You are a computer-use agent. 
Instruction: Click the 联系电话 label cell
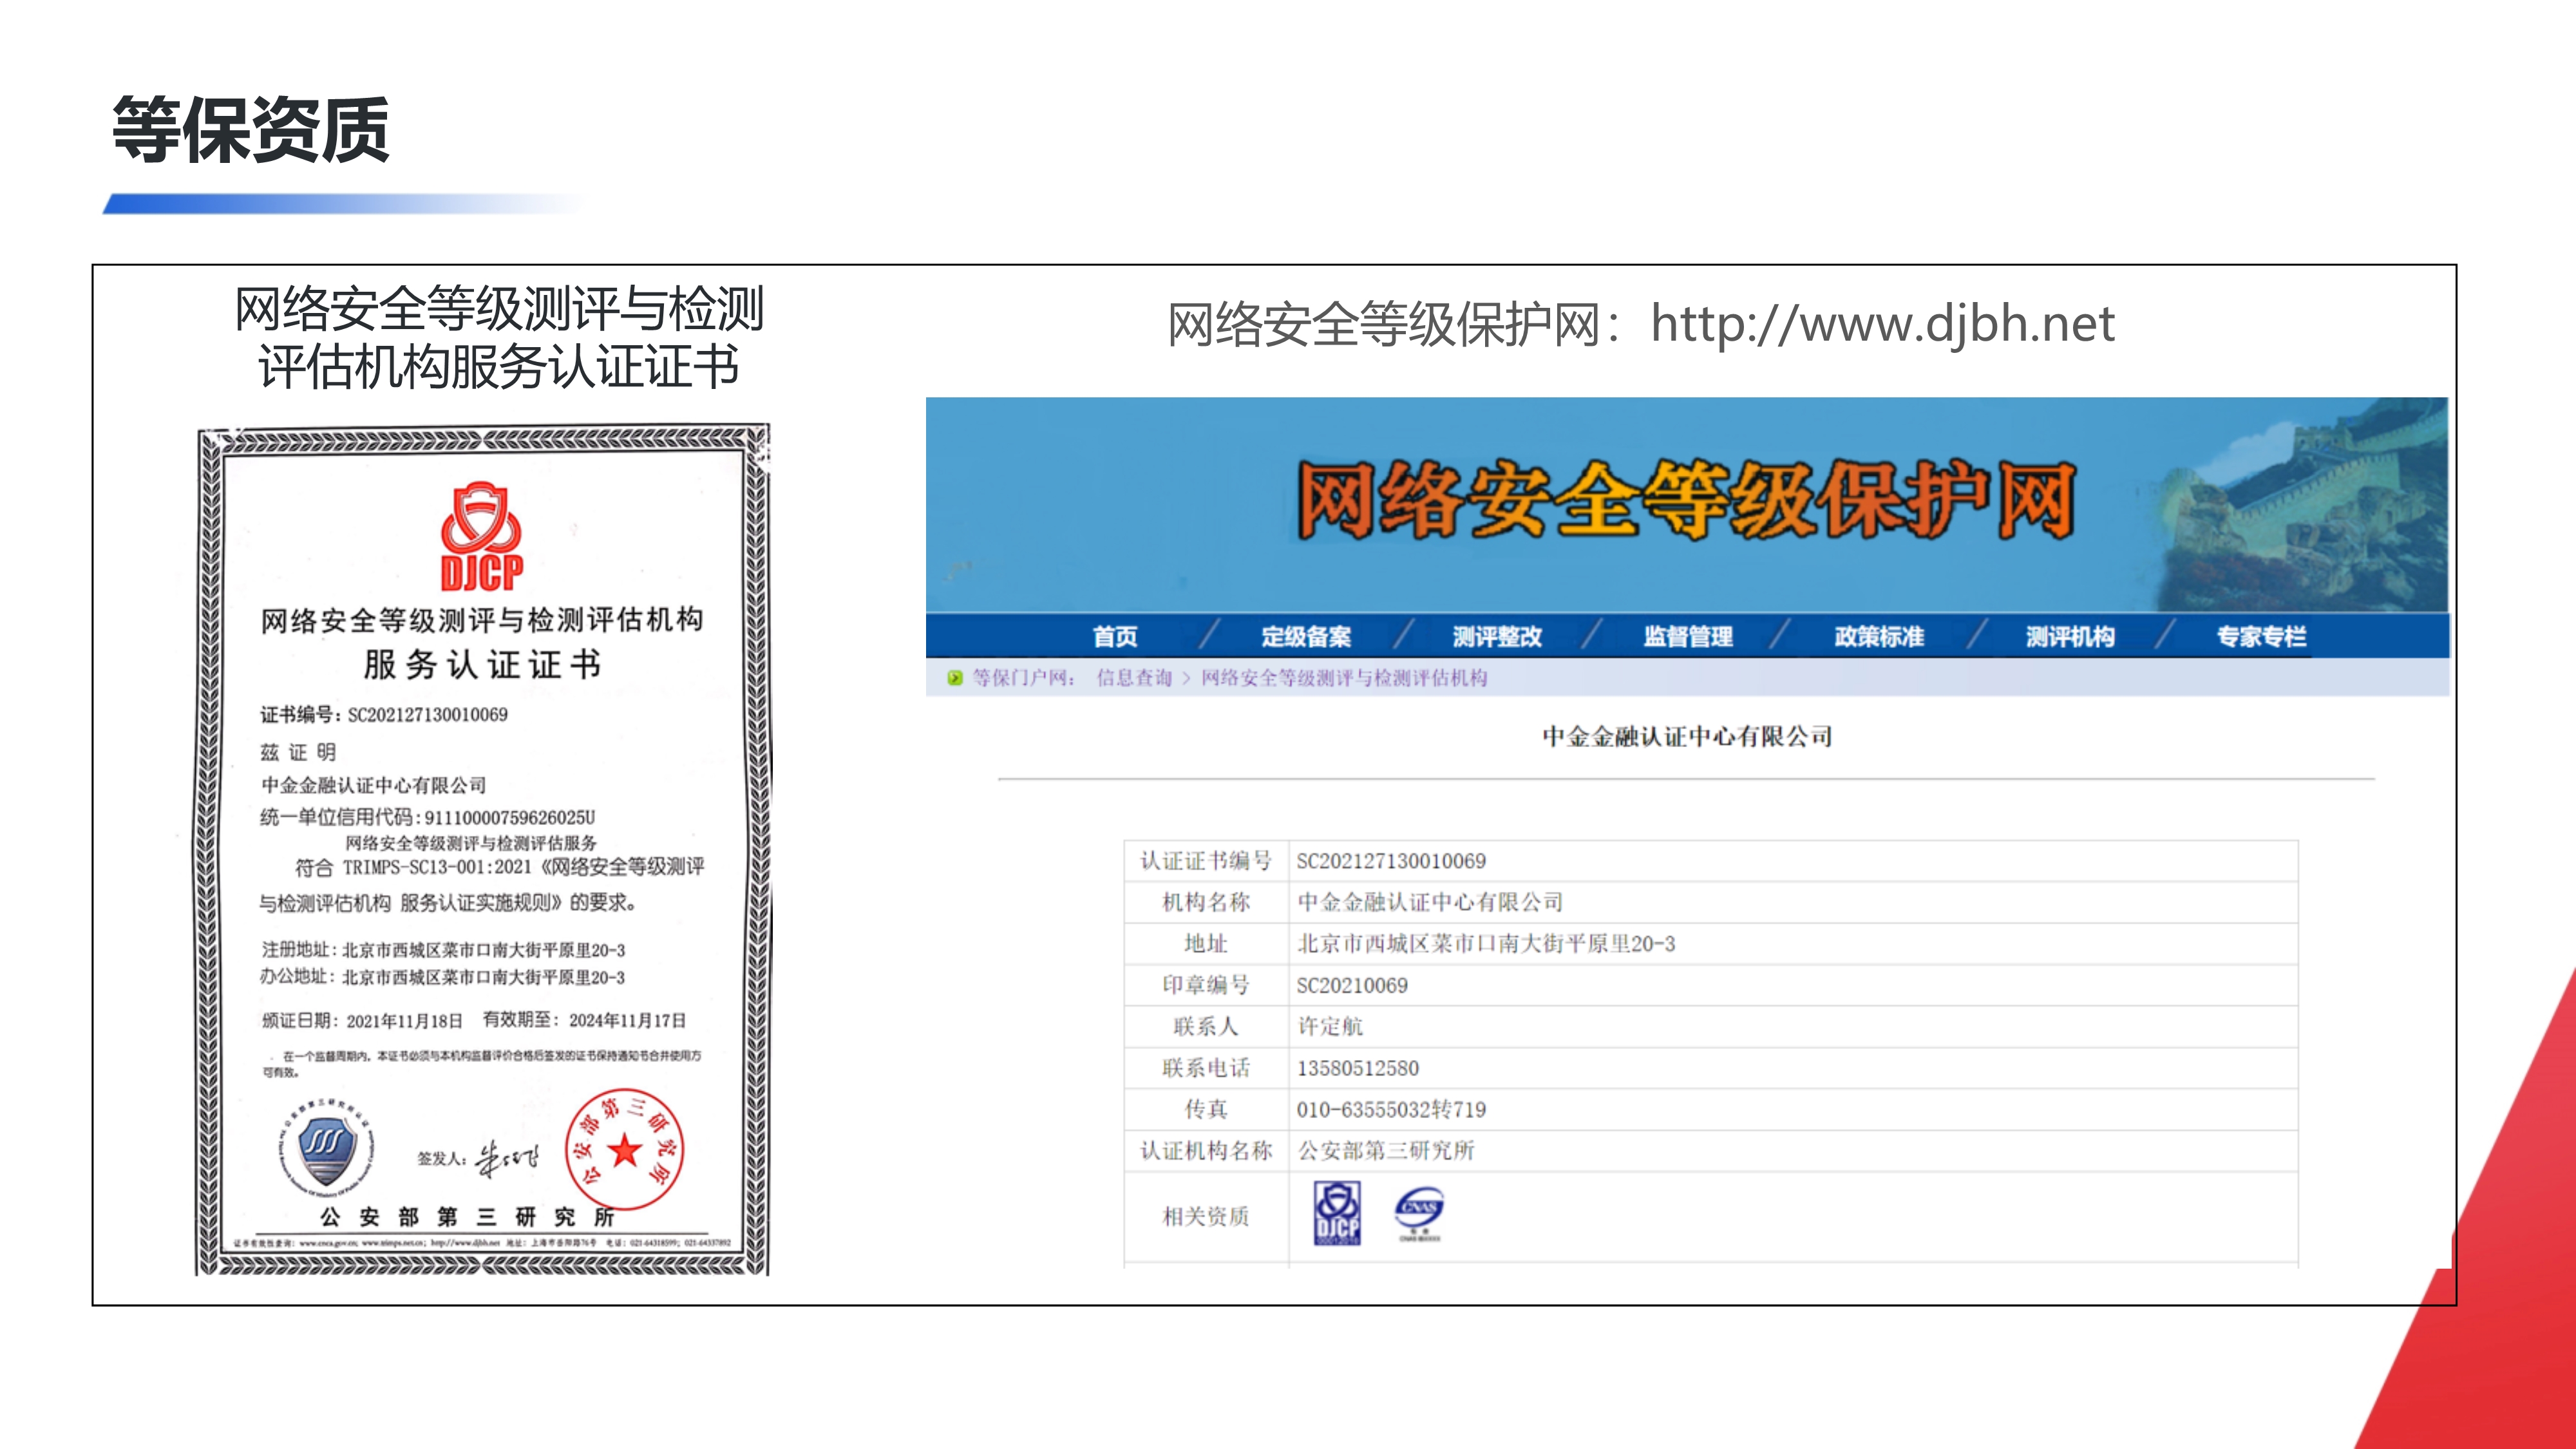[1206, 1068]
